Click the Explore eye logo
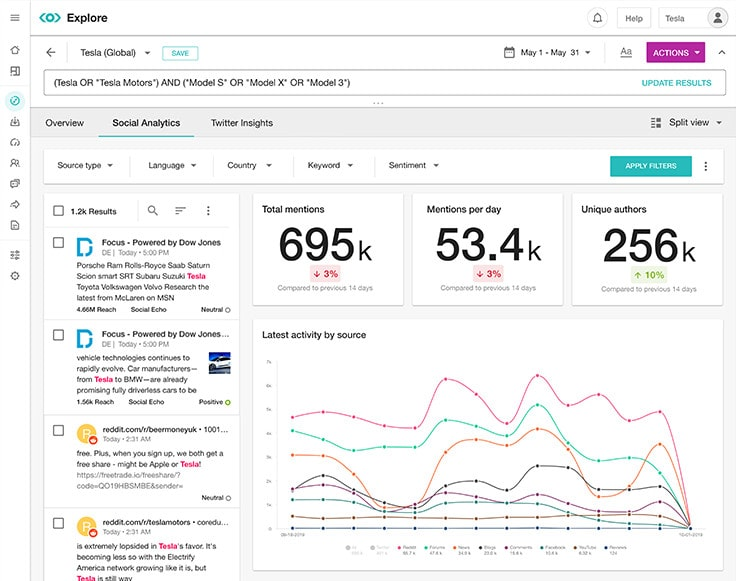This screenshot has height=581, width=736. (50, 18)
